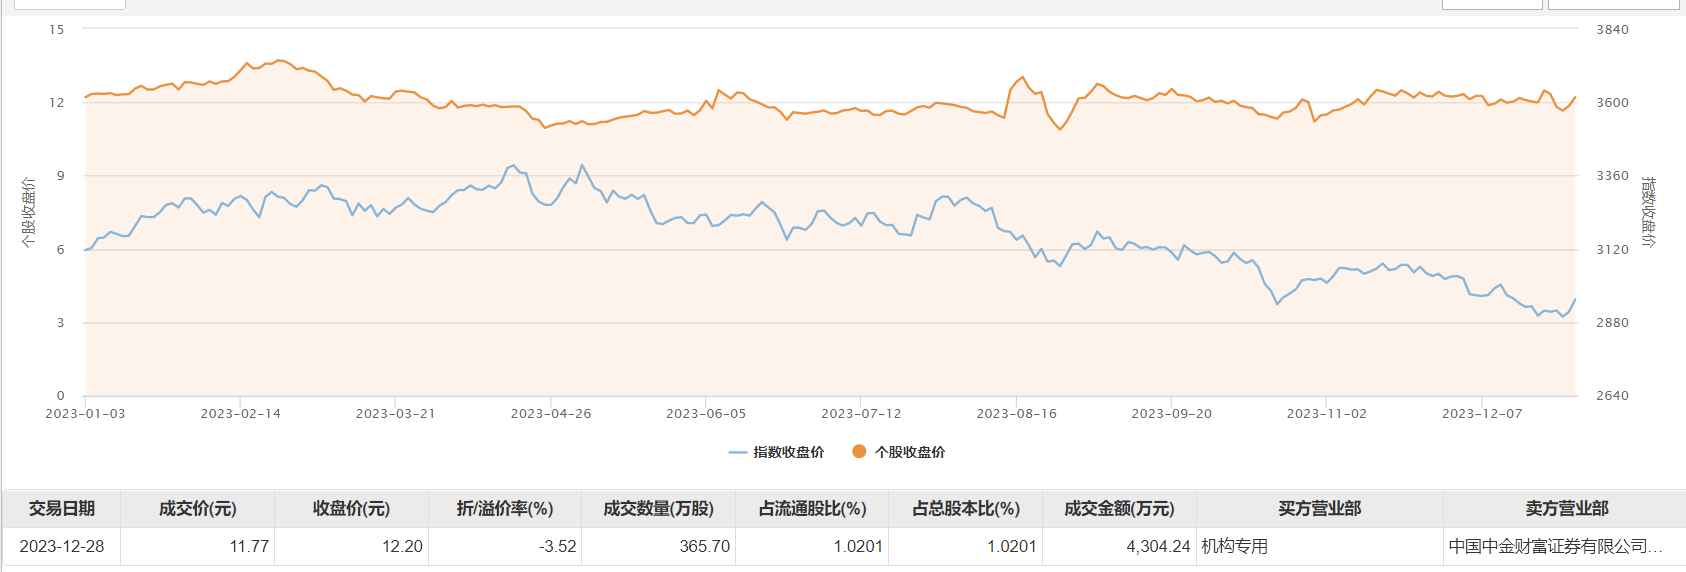Open the 机构专用 buyer entry
This screenshot has width=1686, height=572.
pyautogui.click(x=1235, y=546)
